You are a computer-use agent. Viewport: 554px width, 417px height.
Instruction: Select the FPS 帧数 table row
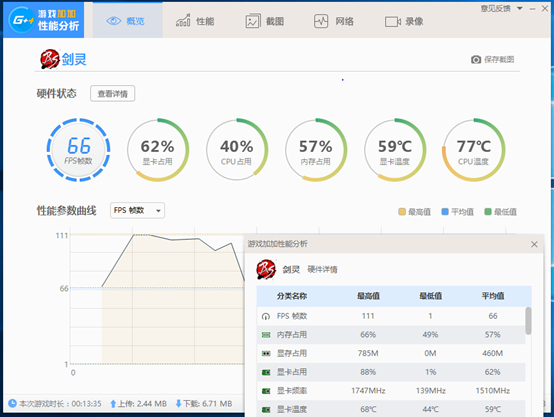[x=391, y=316]
